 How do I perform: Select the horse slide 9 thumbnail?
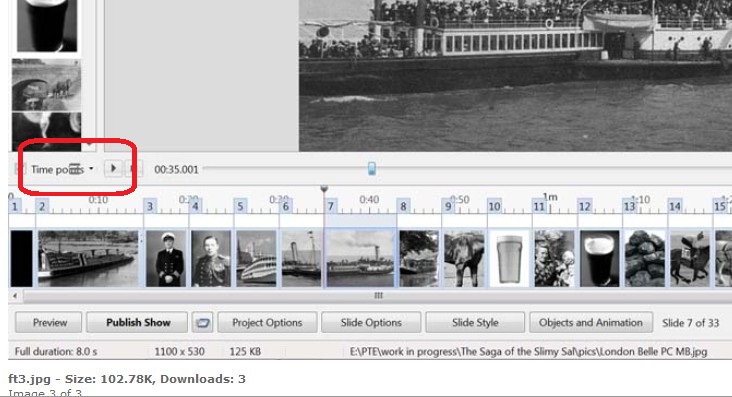click(x=464, y=258)
